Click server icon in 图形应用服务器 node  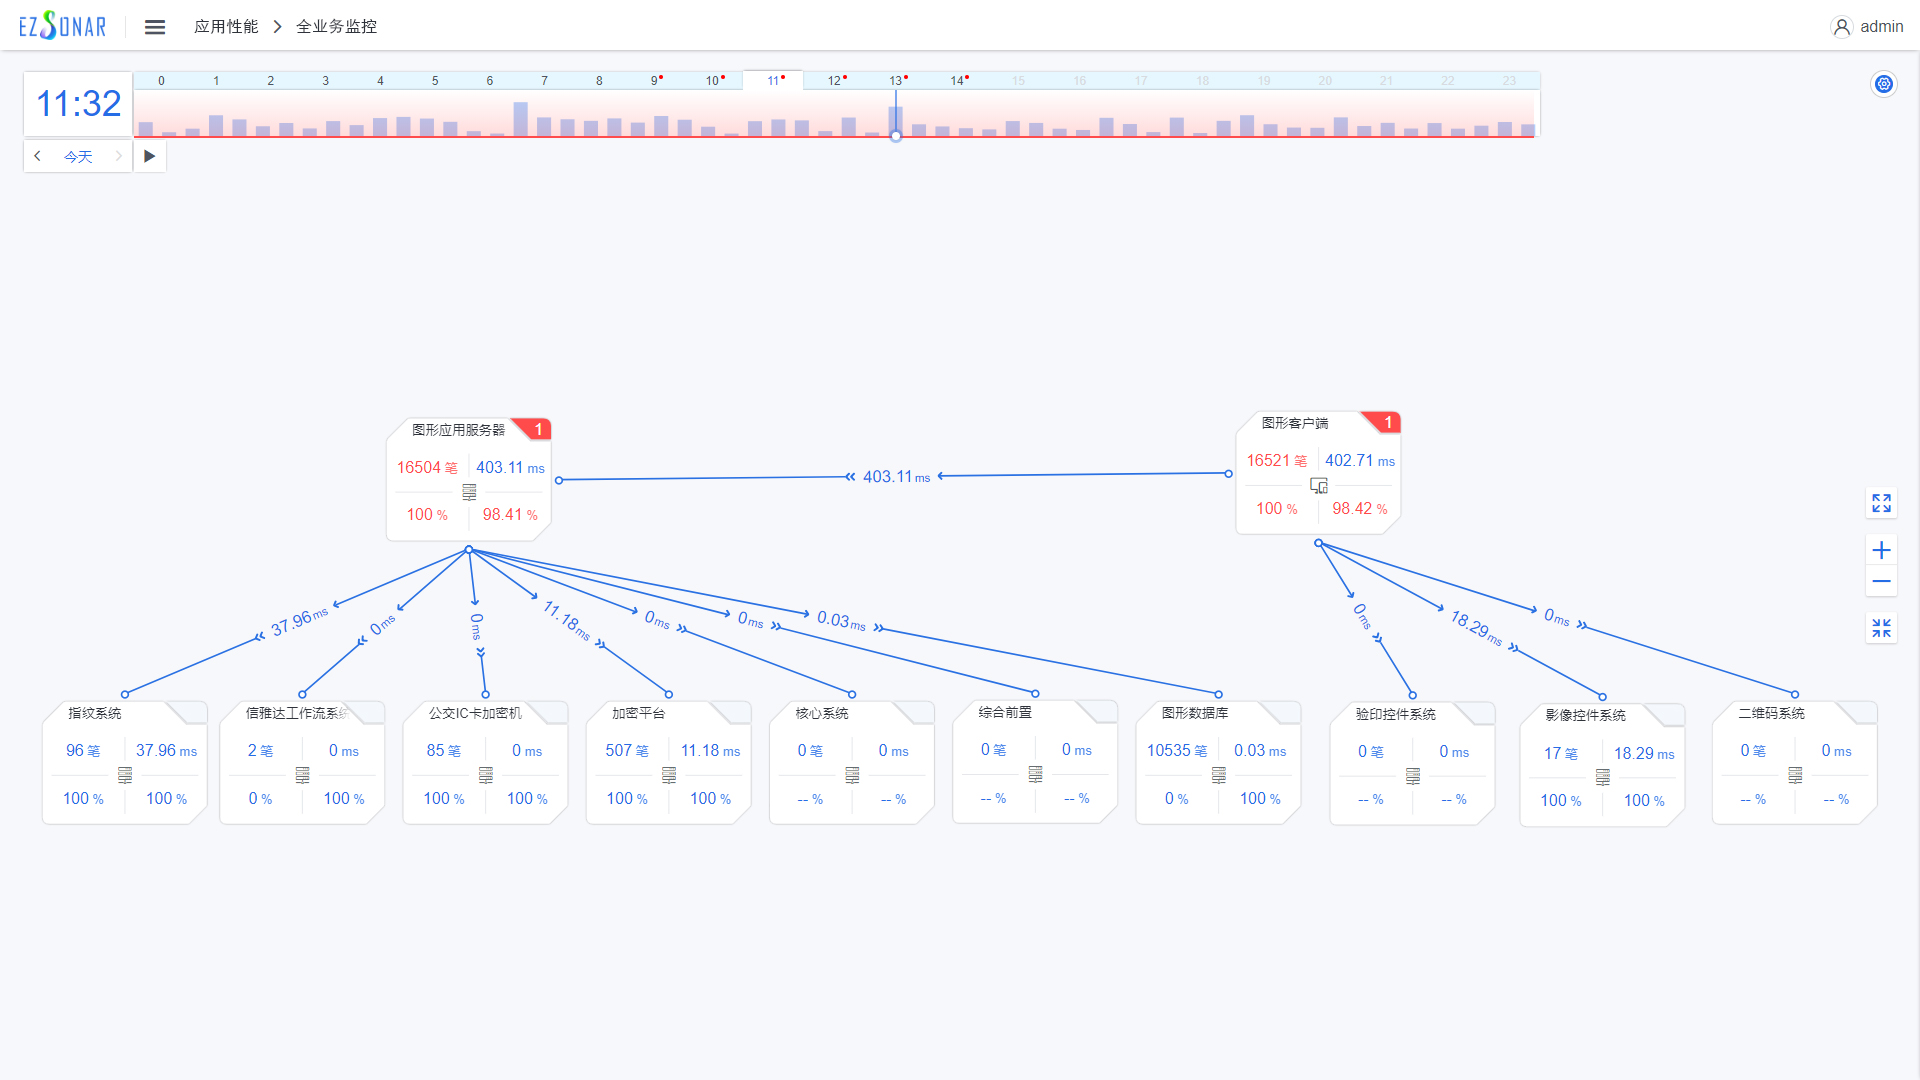click(469, 492)
